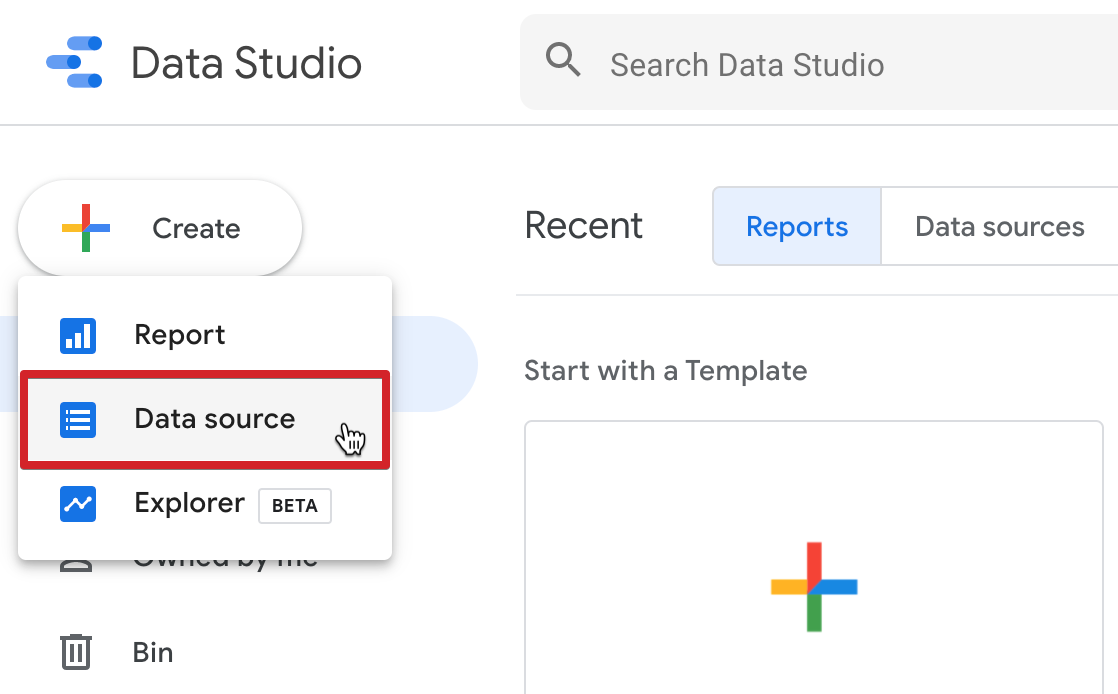Open the Create button
The height and width of the screenshot is (694, 1118).
click(x=160, y=228)
